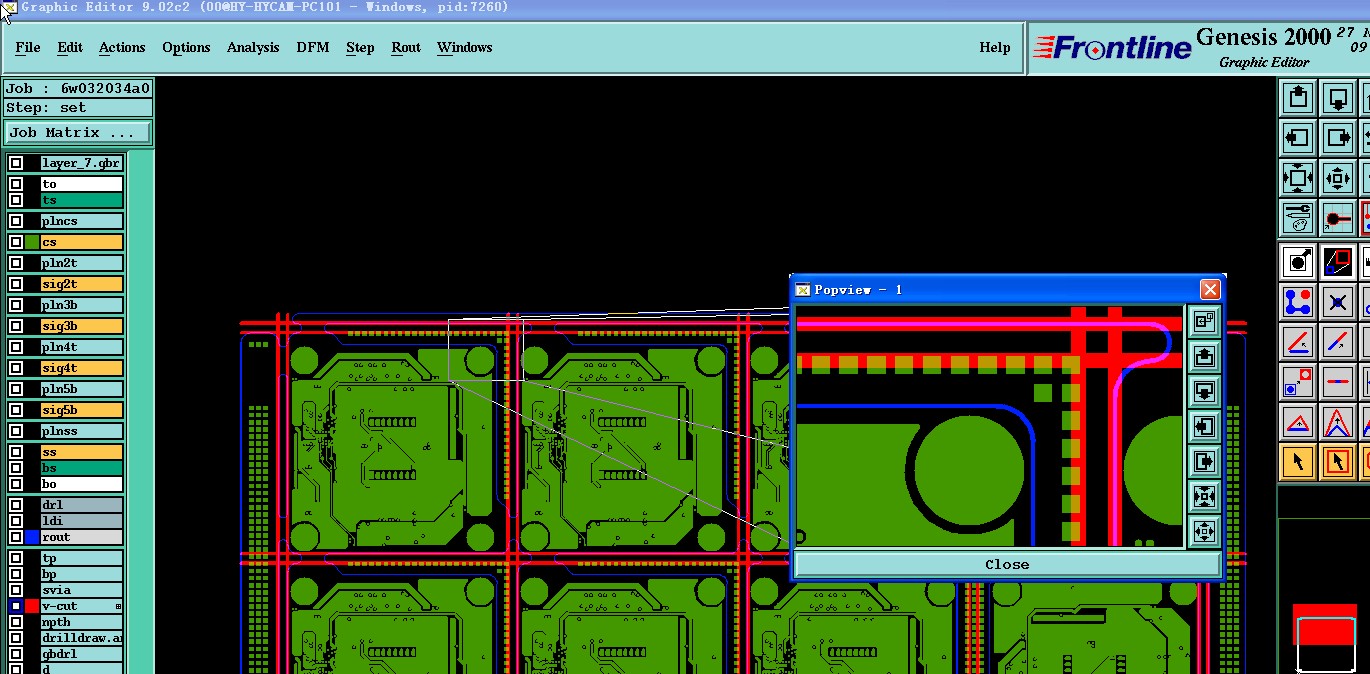Pan down inside the Popview window

[1204, 391]
